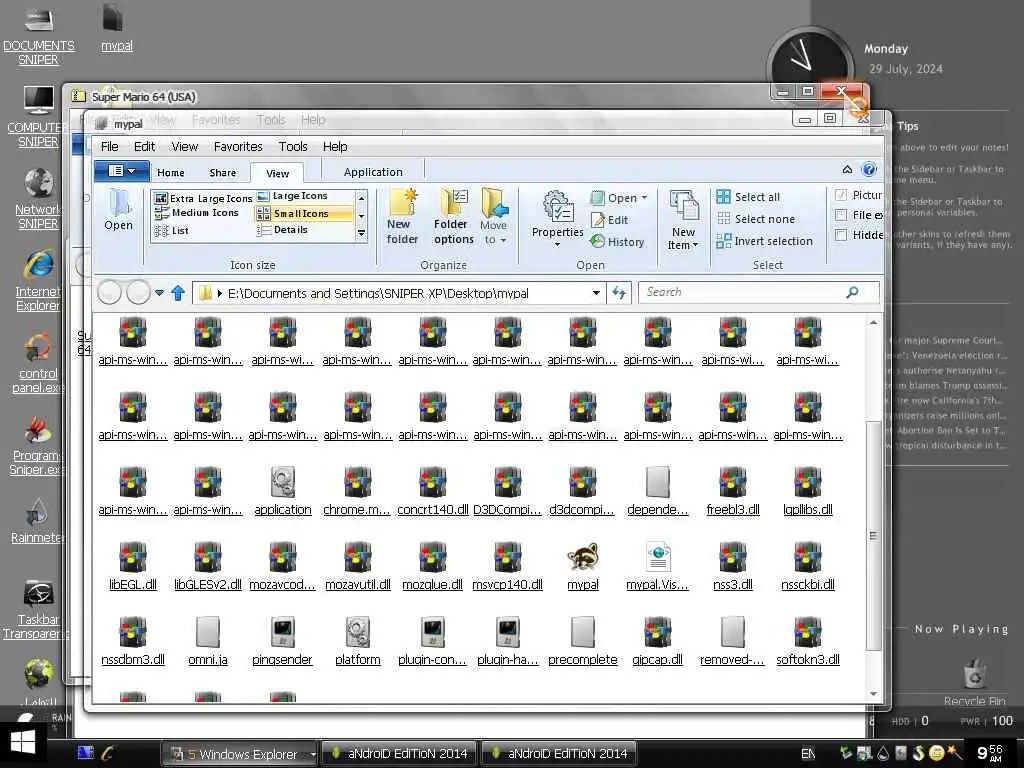The width and height of the screenshot is (1024, 768).
Task: Select libGLESv2.dll file
Action: [x=208, y=566]
